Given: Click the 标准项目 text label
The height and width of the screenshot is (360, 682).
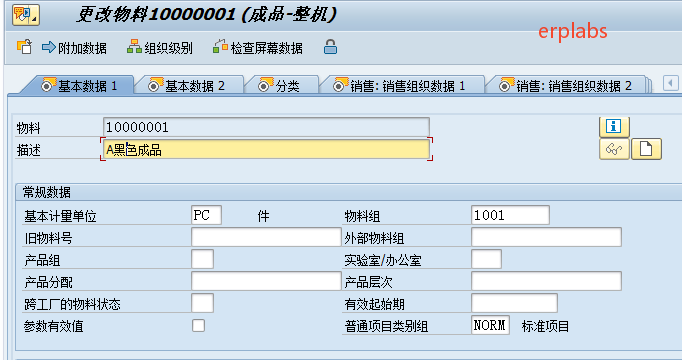Looking at the screenshot, I should 545,326.
